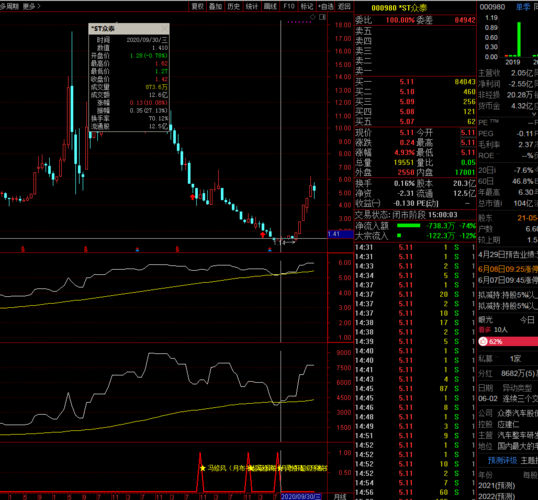Click the 返回 return button
Viewport: 538px width, 500px height.
click(x=344, y=6)
